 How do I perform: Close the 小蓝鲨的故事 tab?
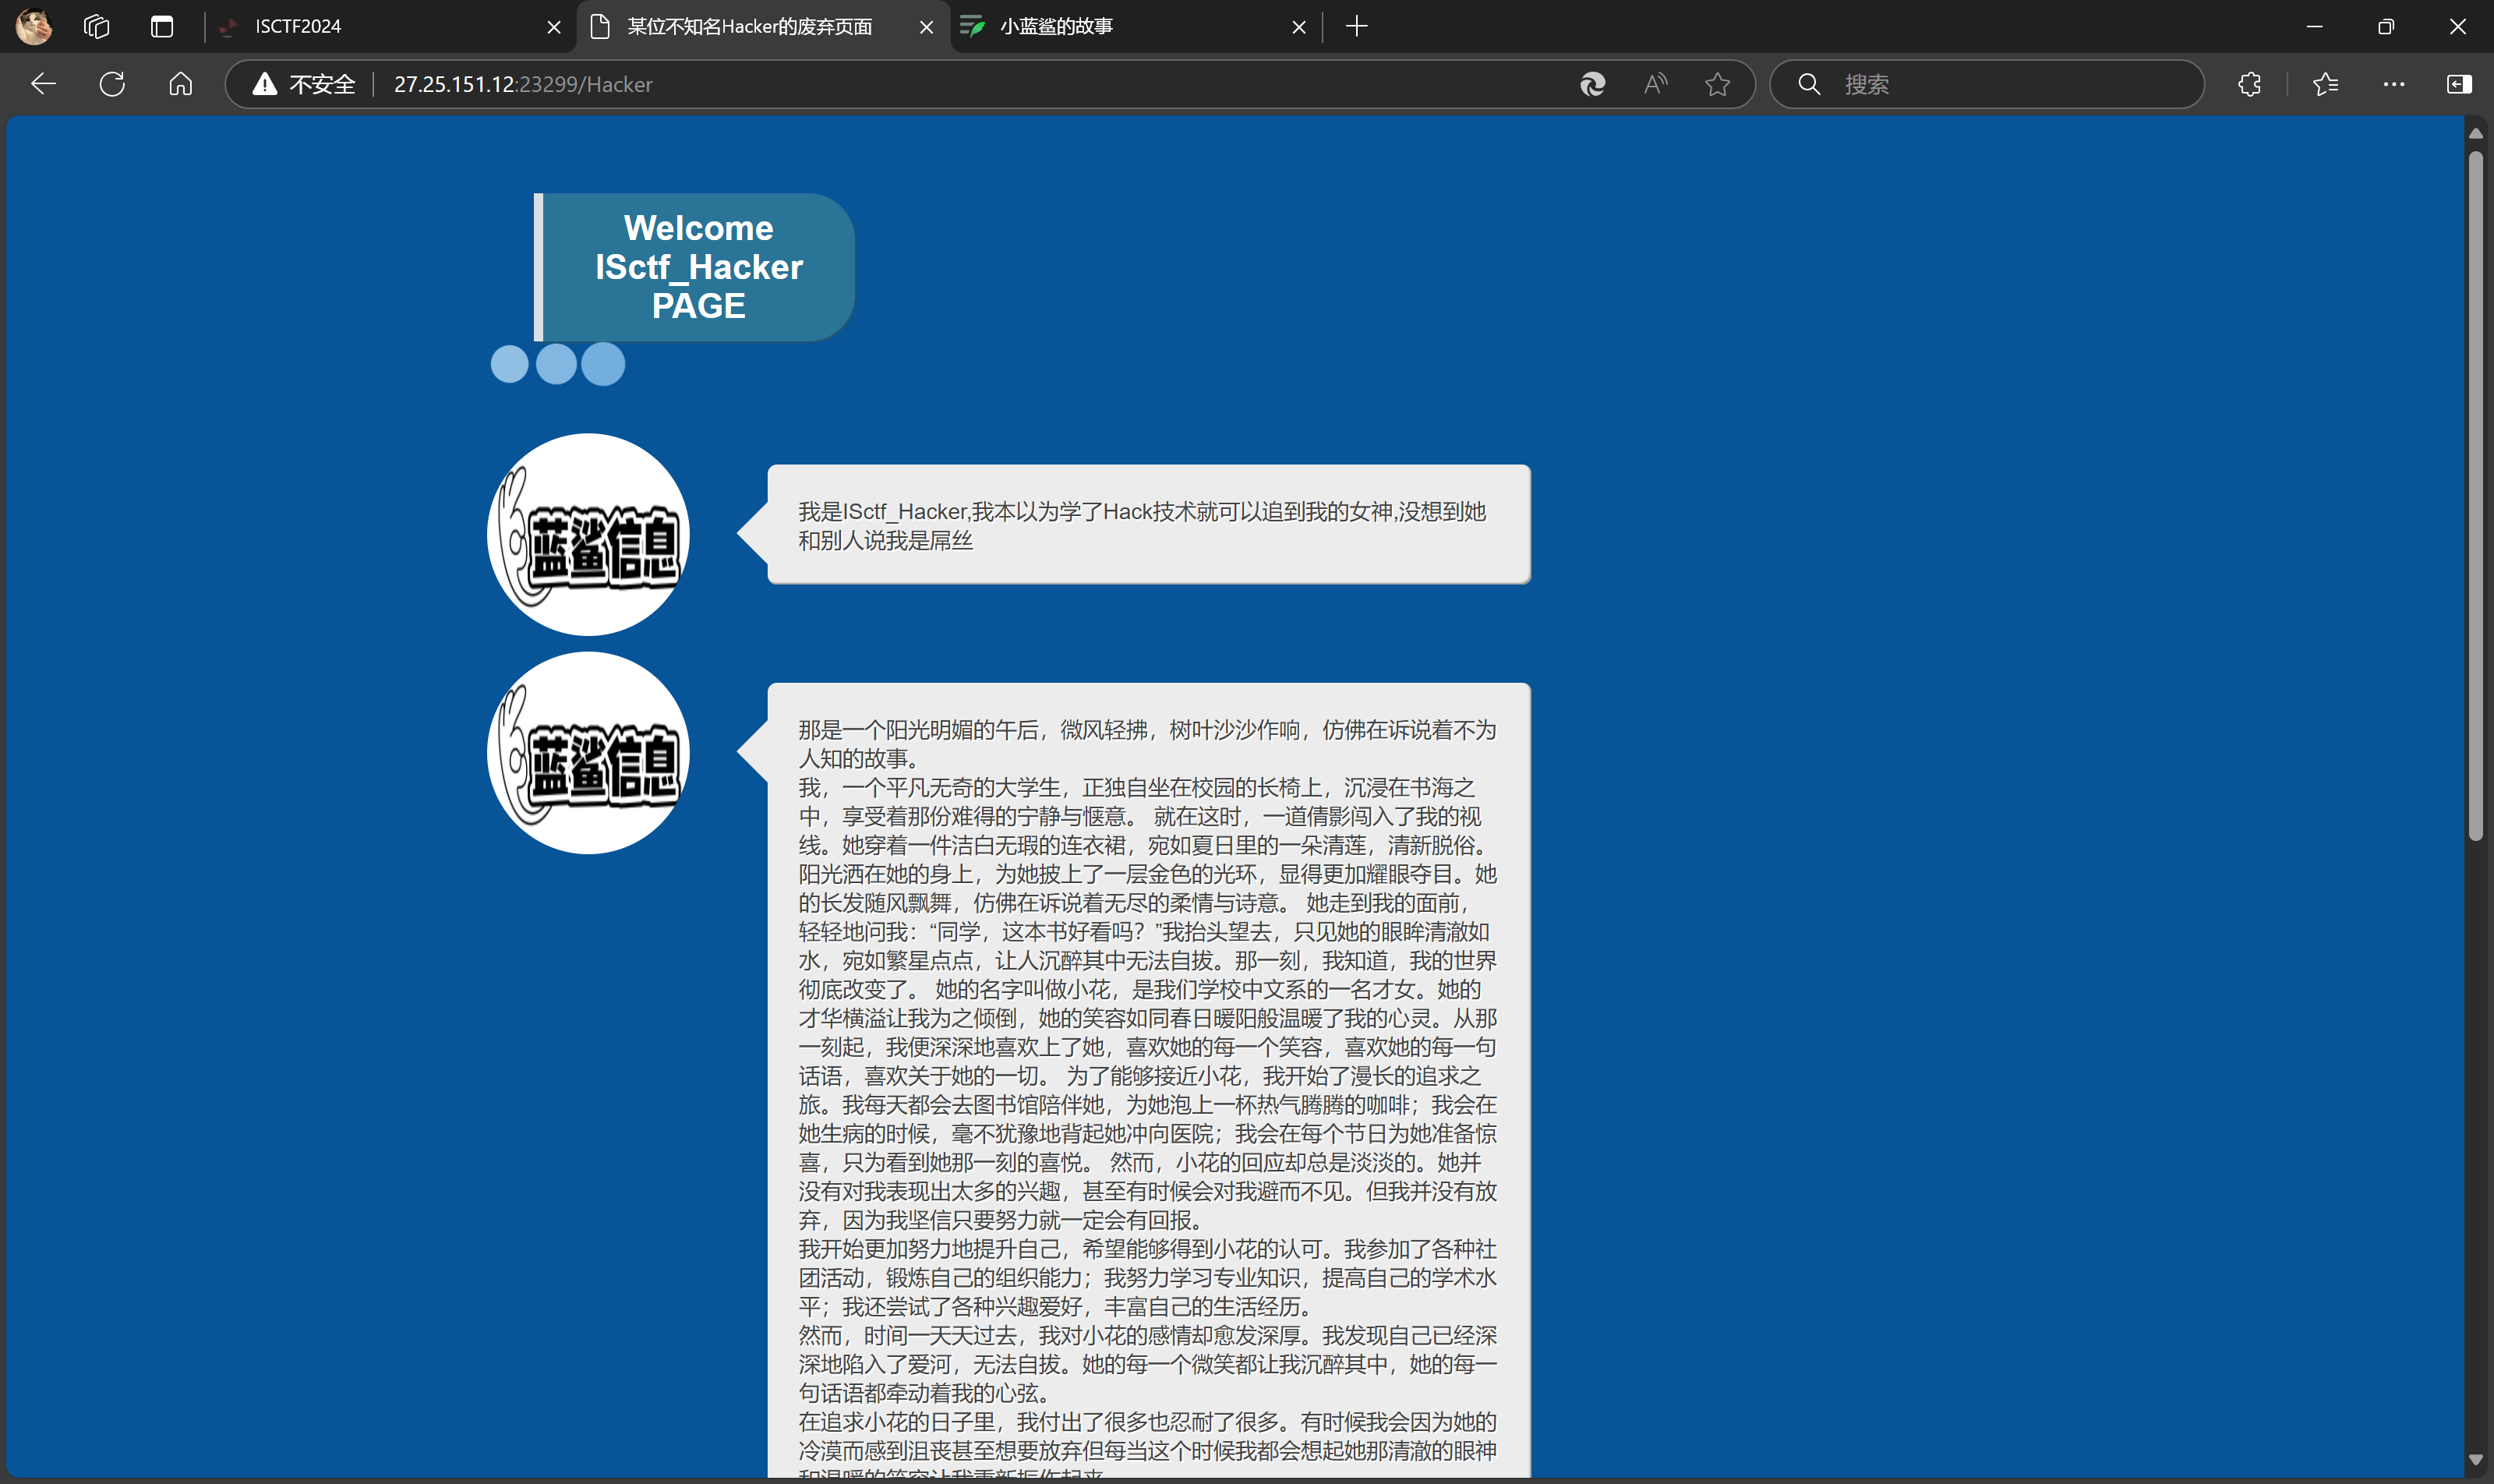tap(1298, 27)
